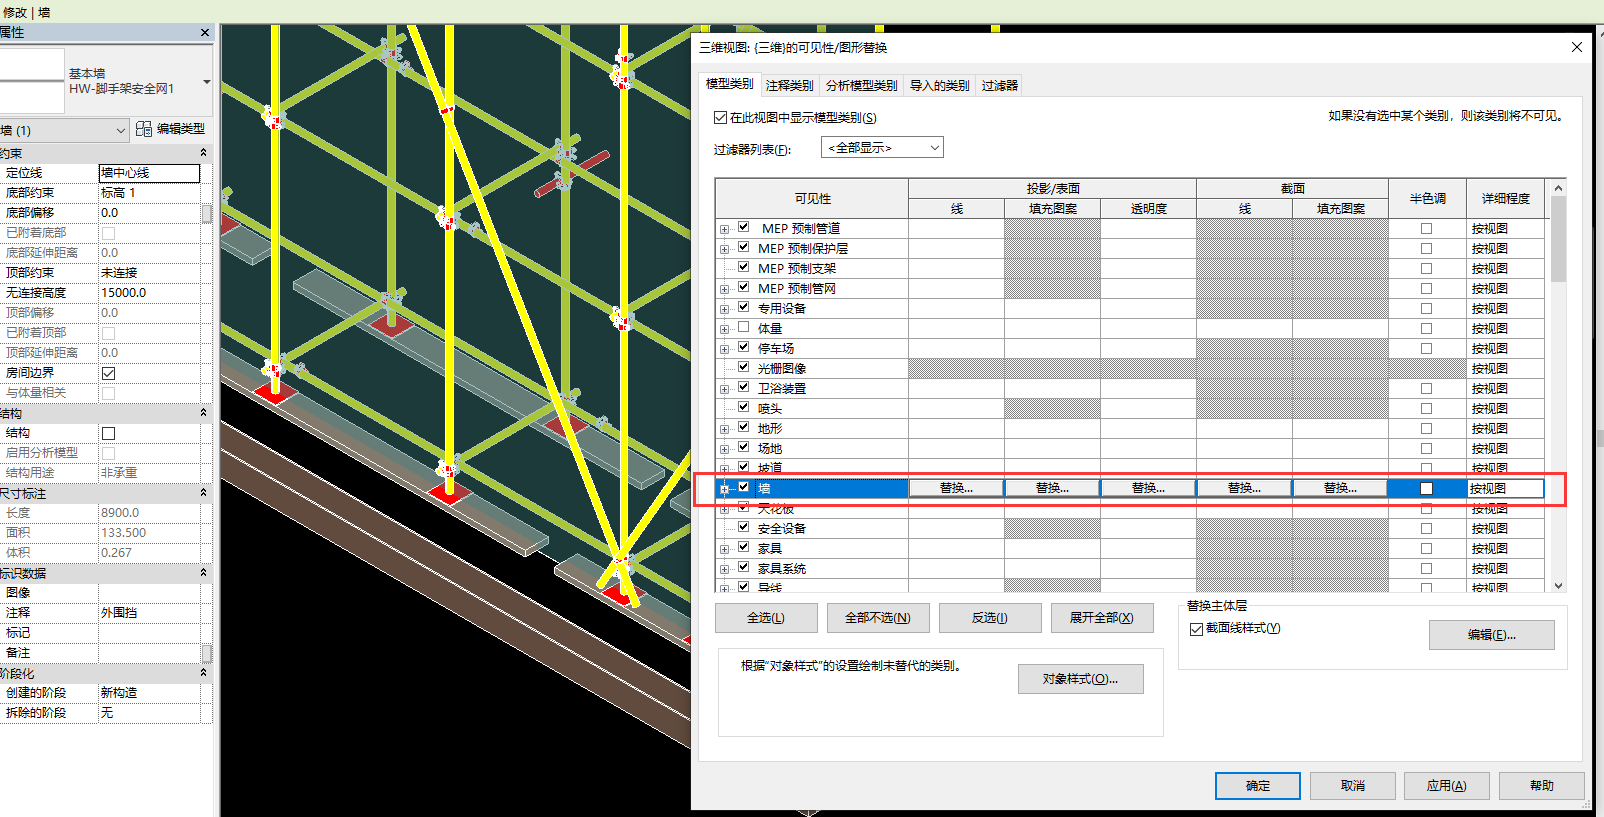Click 替换 under cut 填充图案 for 墙
Image resolution: width=1604 pixels, height=817 pixels.
[1340, 488]
